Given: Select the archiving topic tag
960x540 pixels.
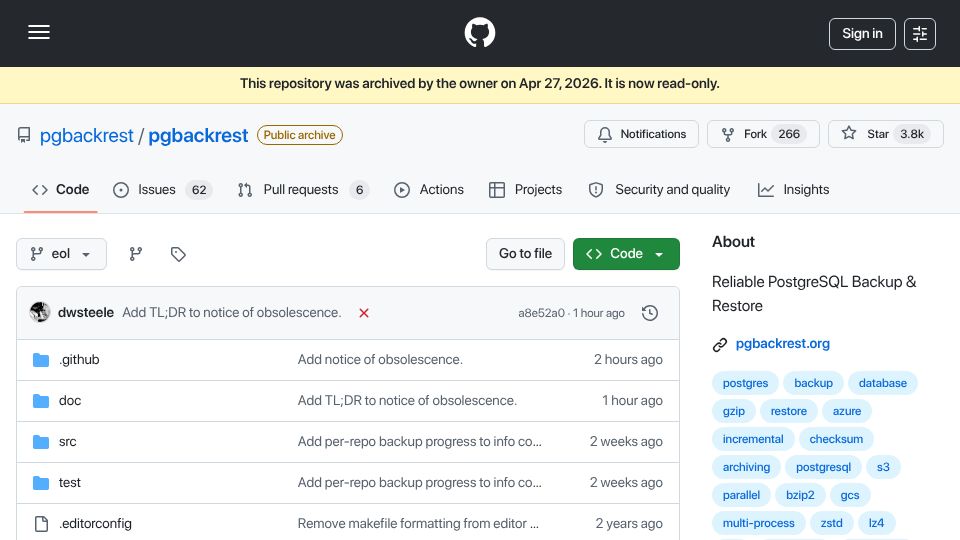Looking at the screenshot, I should [x=746, y=467].
